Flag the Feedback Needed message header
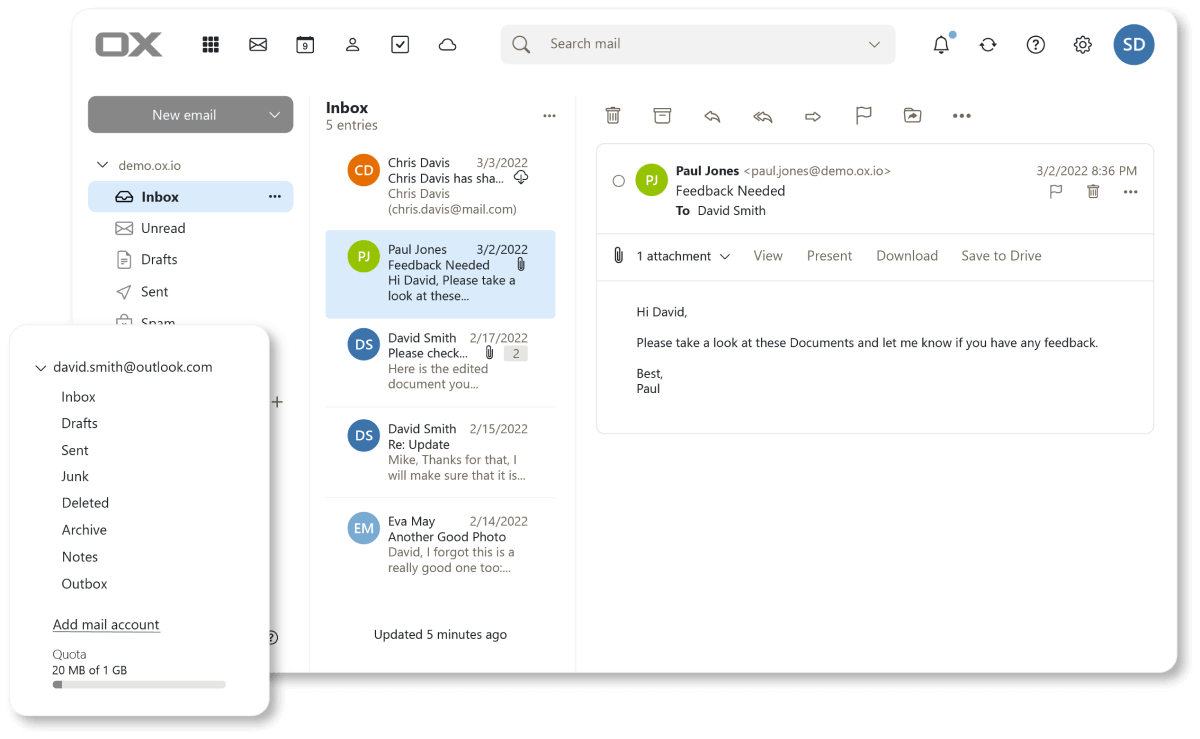 pos(1055,192)
